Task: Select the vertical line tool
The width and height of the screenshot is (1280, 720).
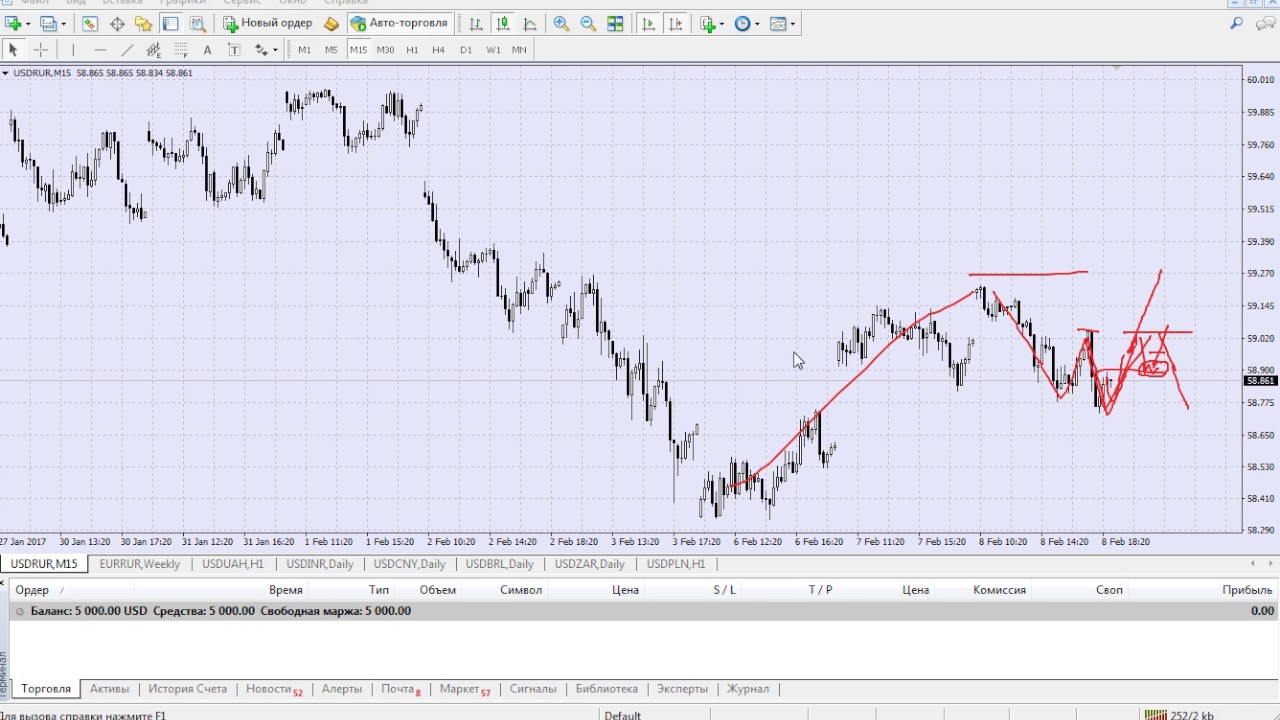Action: 73,49
